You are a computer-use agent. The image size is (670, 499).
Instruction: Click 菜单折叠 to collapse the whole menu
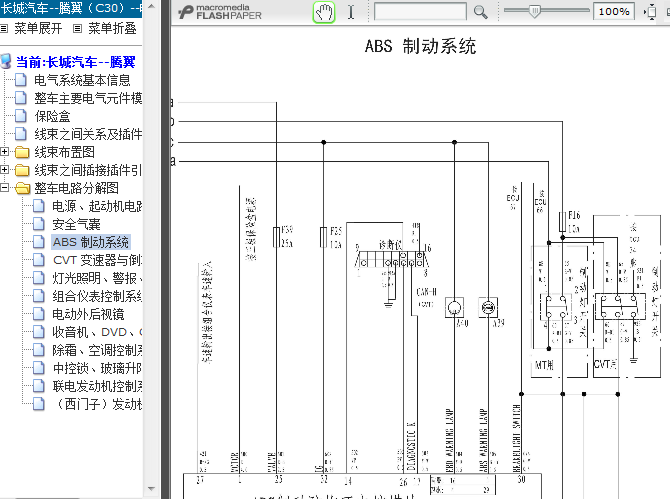pyautogui.click(x=112, y=29)
